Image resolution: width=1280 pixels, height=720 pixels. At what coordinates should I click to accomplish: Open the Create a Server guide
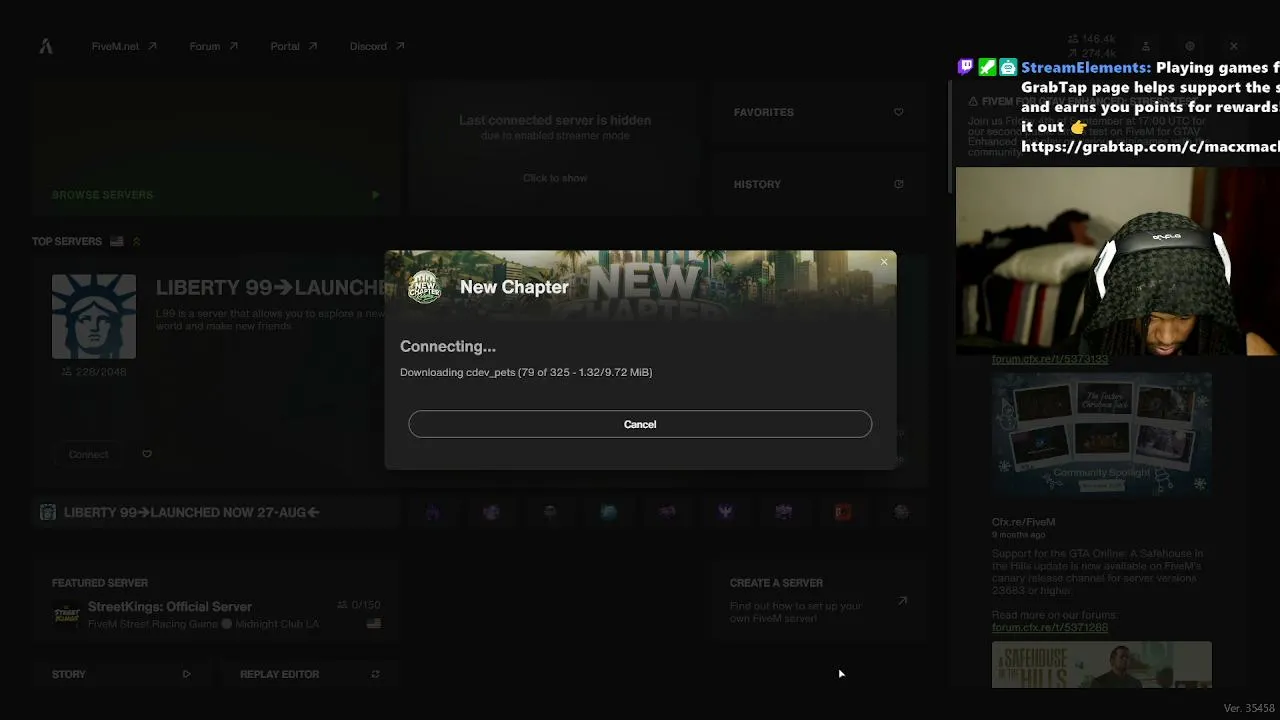point(818,601)
